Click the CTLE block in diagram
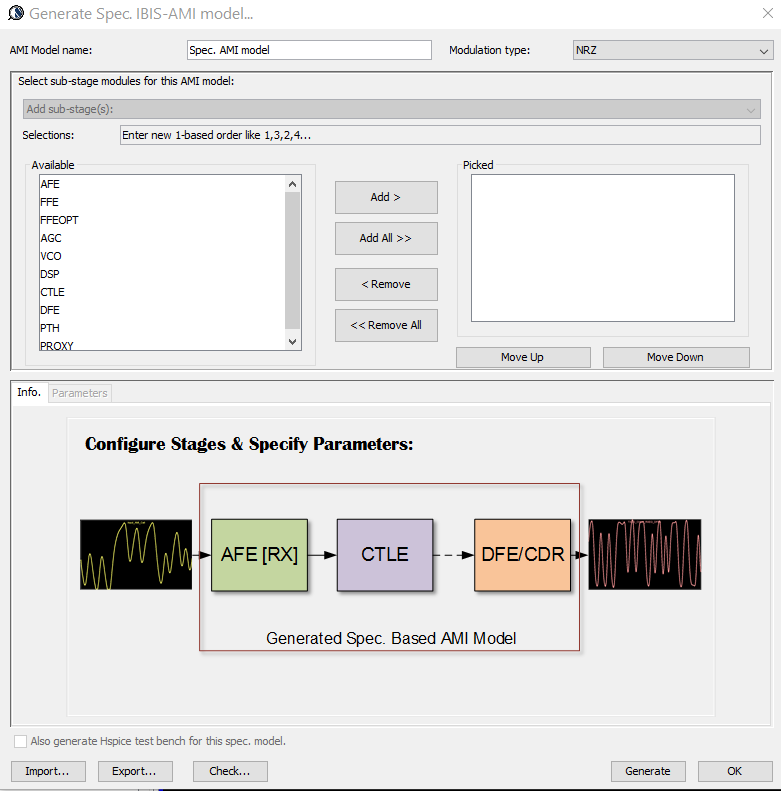The image size is (781, 791). coord(385,554)
